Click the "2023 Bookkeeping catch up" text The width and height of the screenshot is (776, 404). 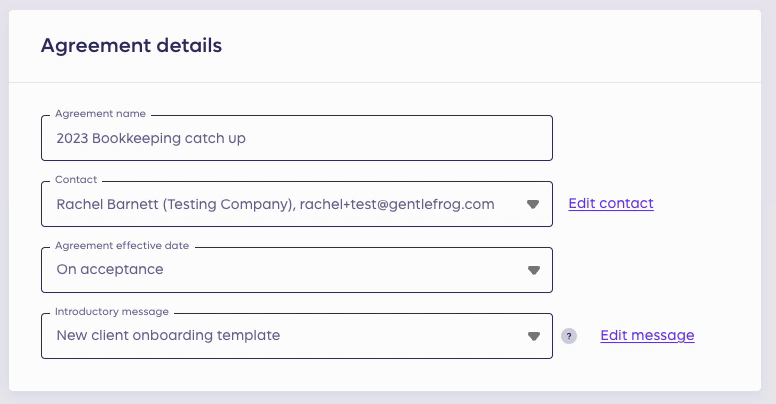[x=151, y=138]
